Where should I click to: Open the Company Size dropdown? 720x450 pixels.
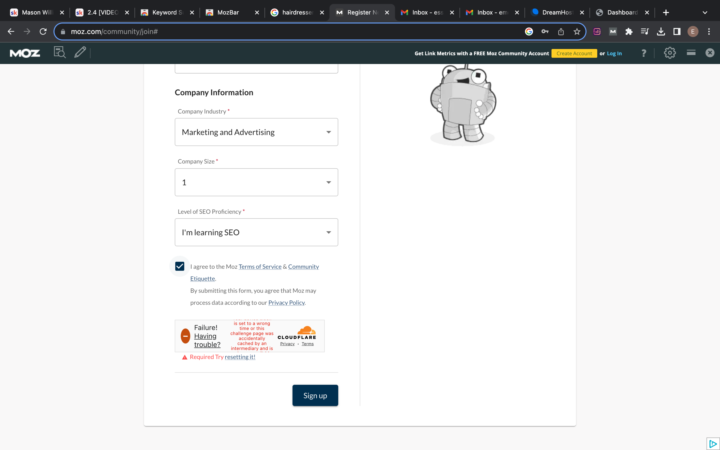tap(256, 182)
